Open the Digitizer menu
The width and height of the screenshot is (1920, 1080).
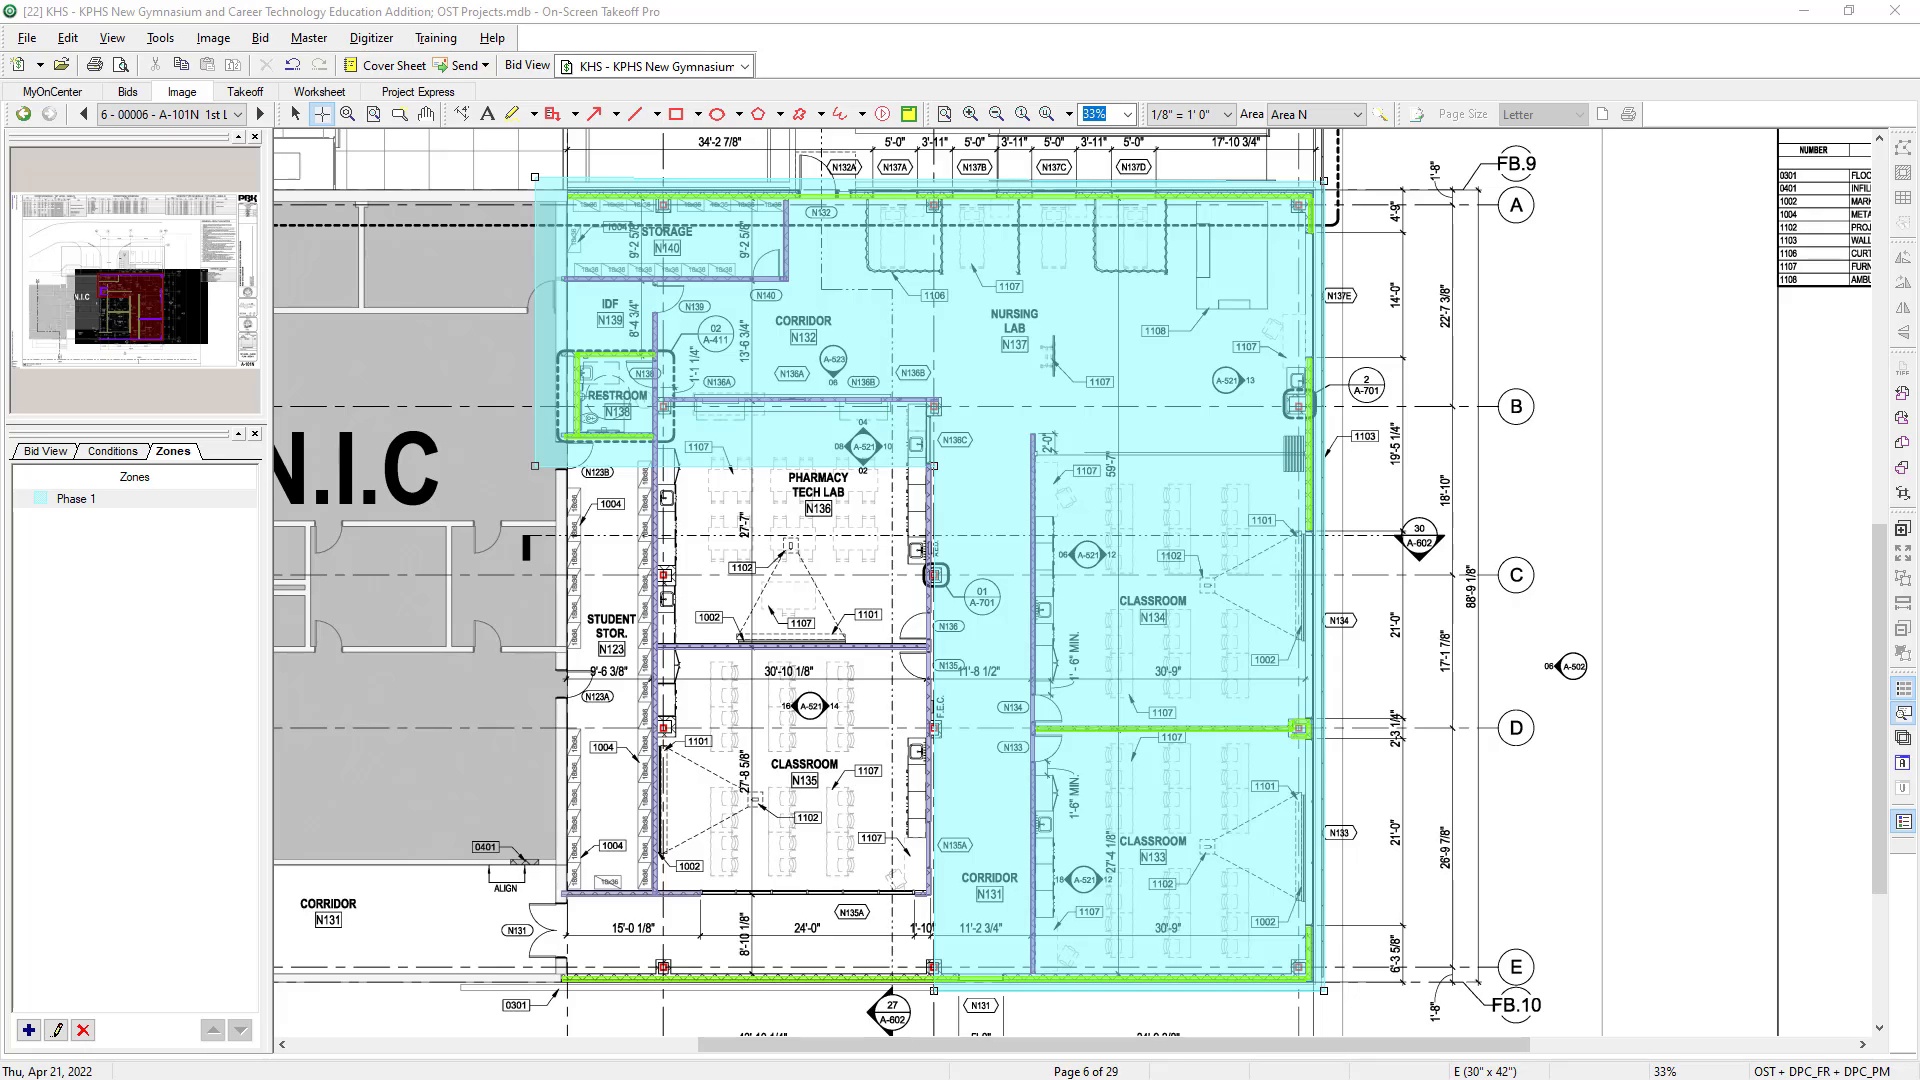click(371, 38)
